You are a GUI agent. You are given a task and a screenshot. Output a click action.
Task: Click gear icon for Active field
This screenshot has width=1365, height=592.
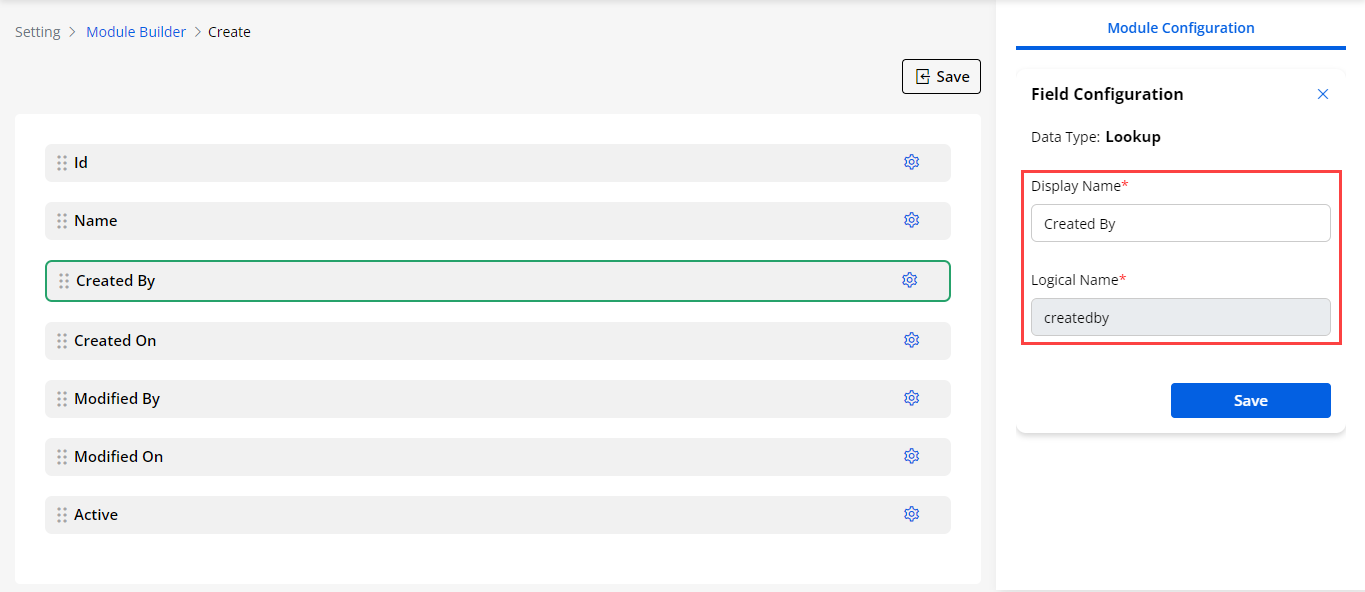coord(911,514)
